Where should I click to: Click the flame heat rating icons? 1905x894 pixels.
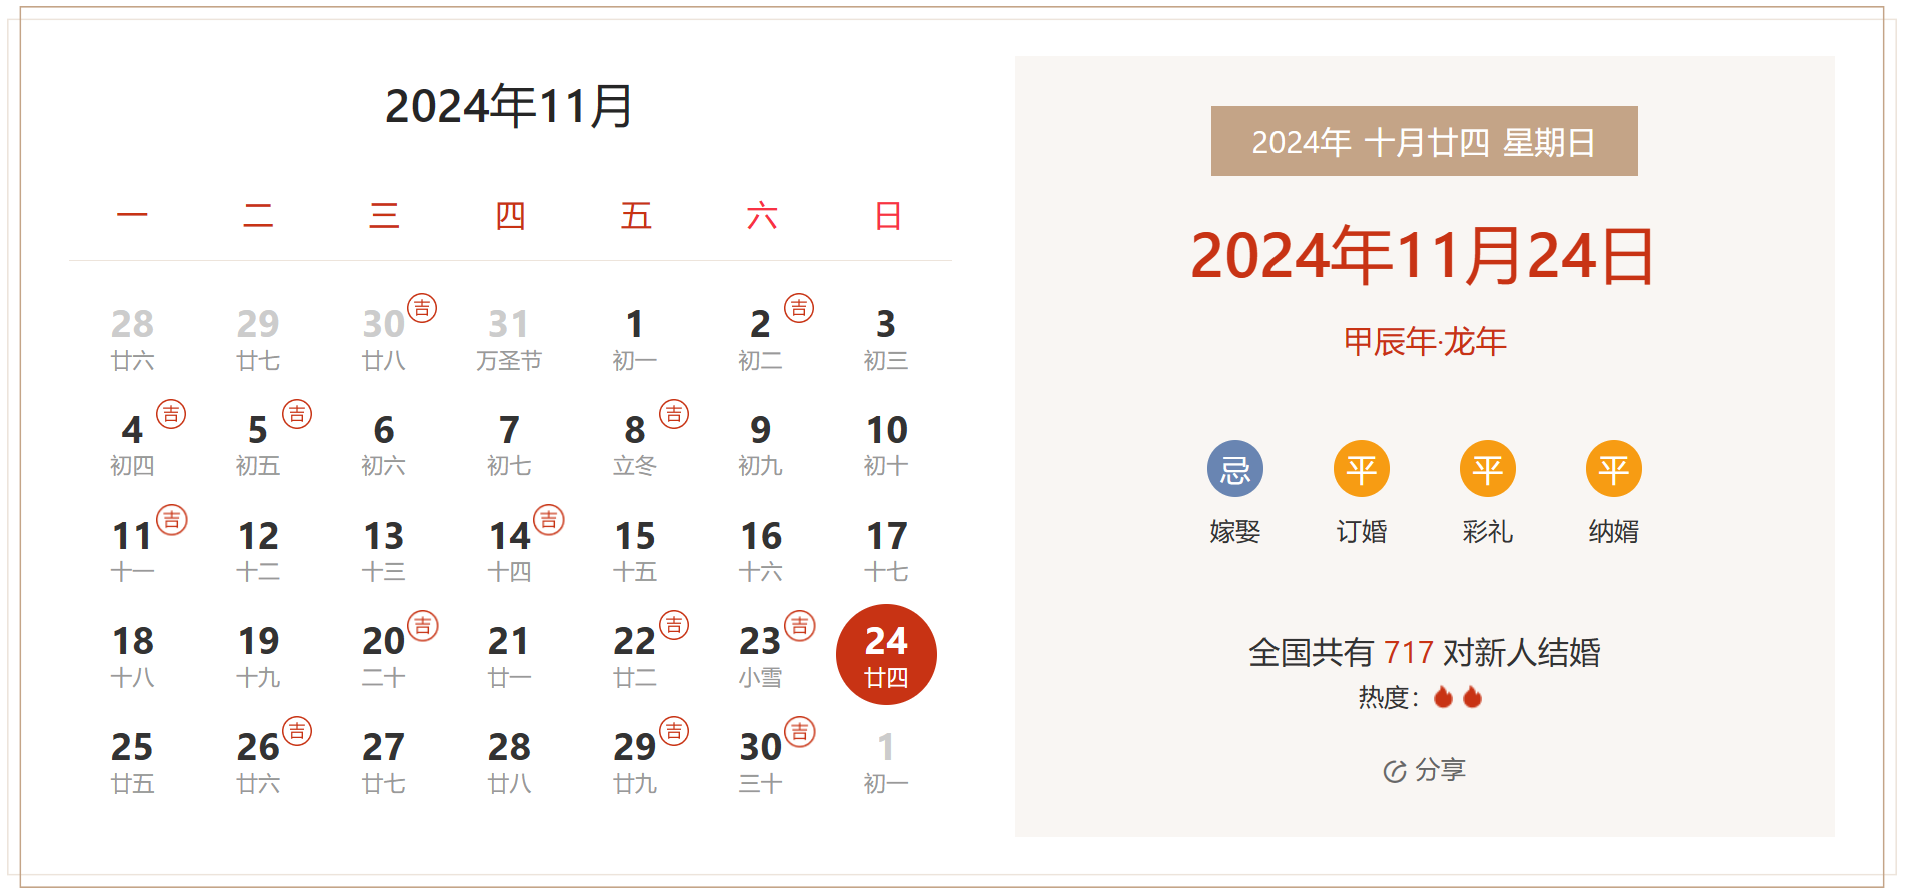tap(1457, 697)
